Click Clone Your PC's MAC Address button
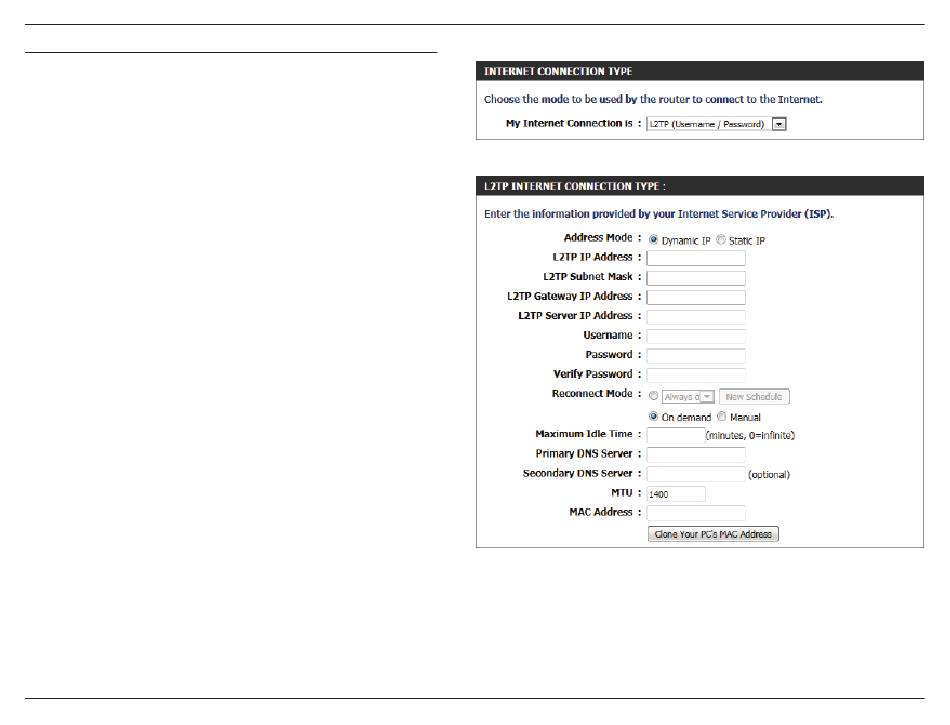Screen dimensions: 950x725 (x=713, y=534)
